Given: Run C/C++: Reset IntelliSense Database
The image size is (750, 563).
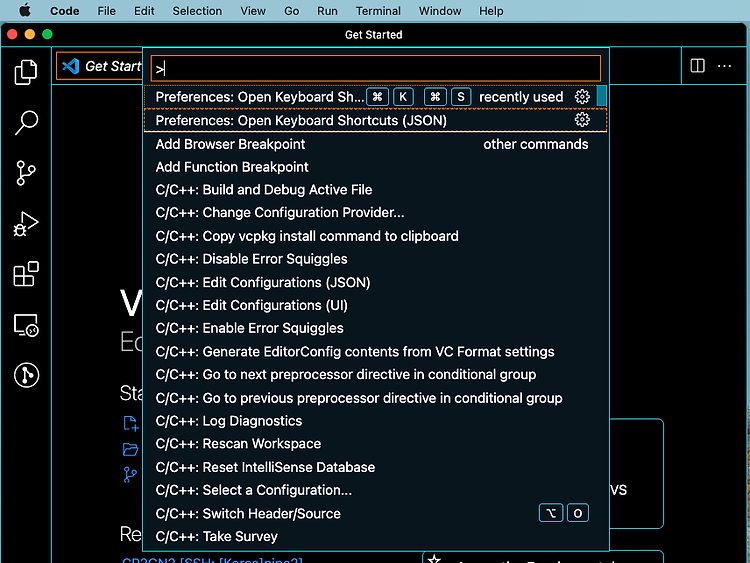Looking at the screenshot, I should [x=375, y=467].
